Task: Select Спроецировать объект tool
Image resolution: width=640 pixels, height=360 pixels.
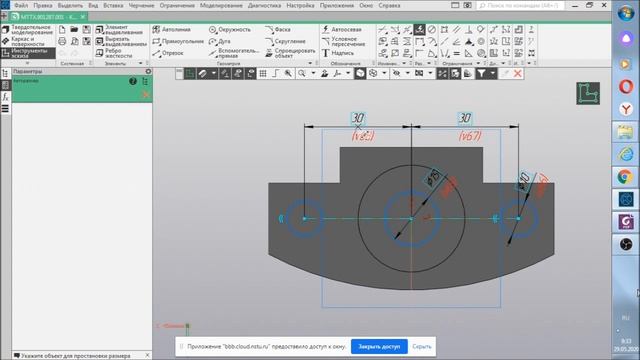Action: click(290, 53)
